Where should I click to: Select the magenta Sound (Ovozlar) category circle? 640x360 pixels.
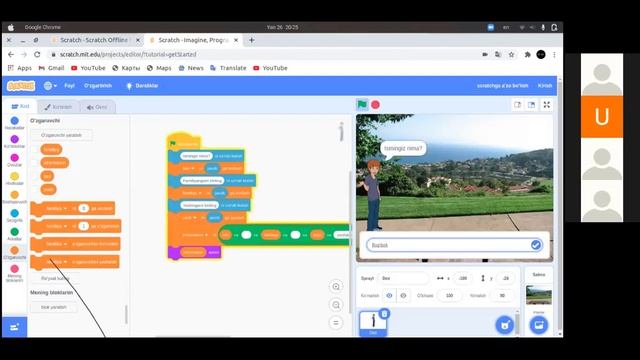[x=15, y=158]
